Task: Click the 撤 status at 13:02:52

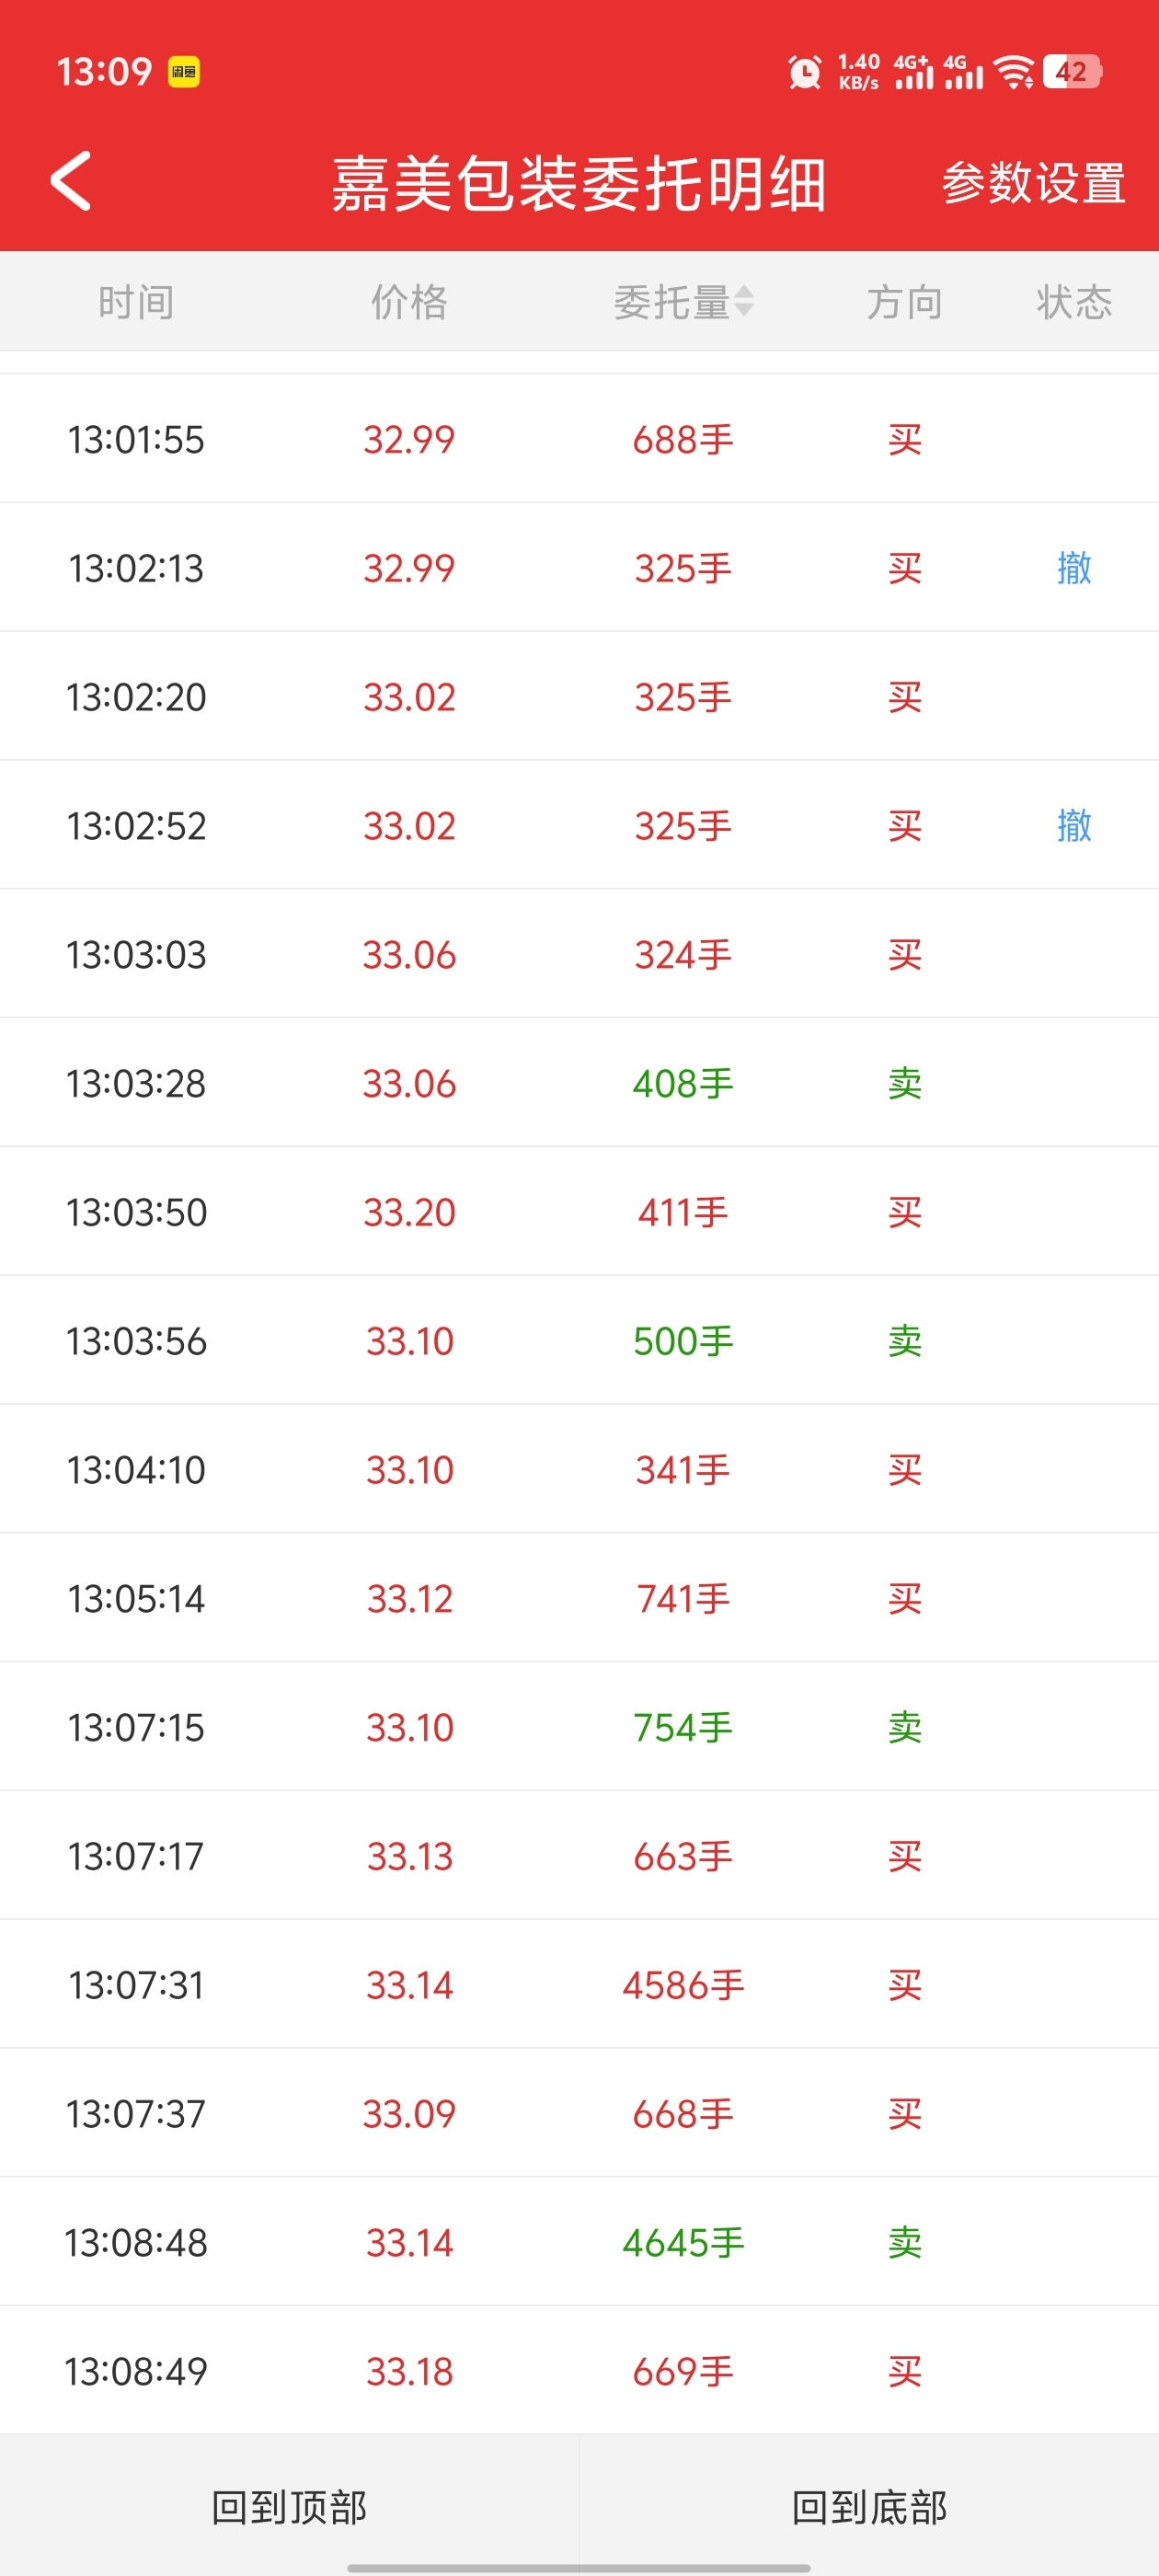Action: point(1074,826)
